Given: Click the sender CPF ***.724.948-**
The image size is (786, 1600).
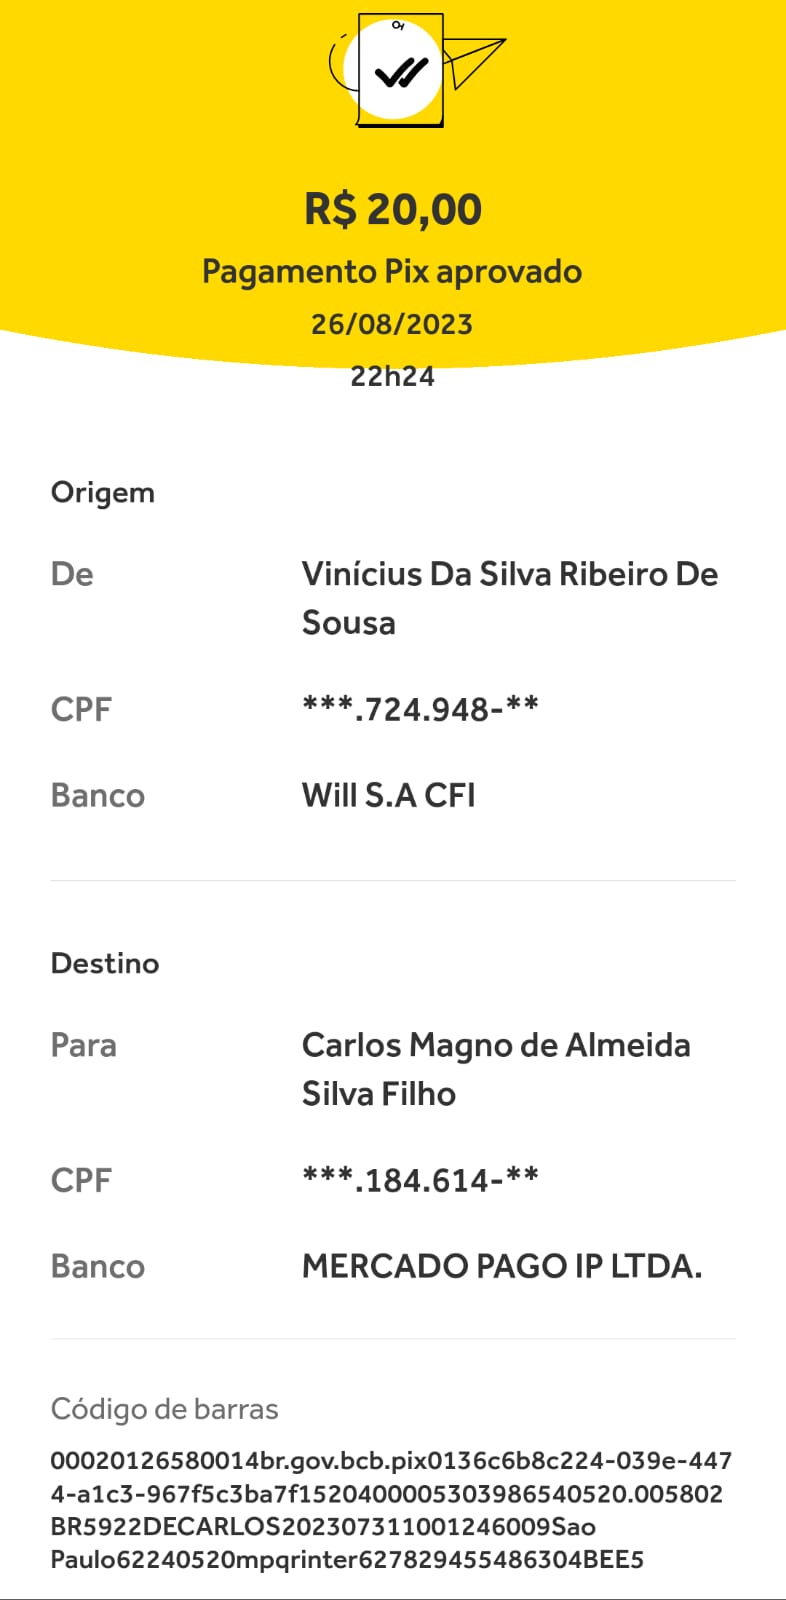Looking at the screenshot, I should 420,709.
